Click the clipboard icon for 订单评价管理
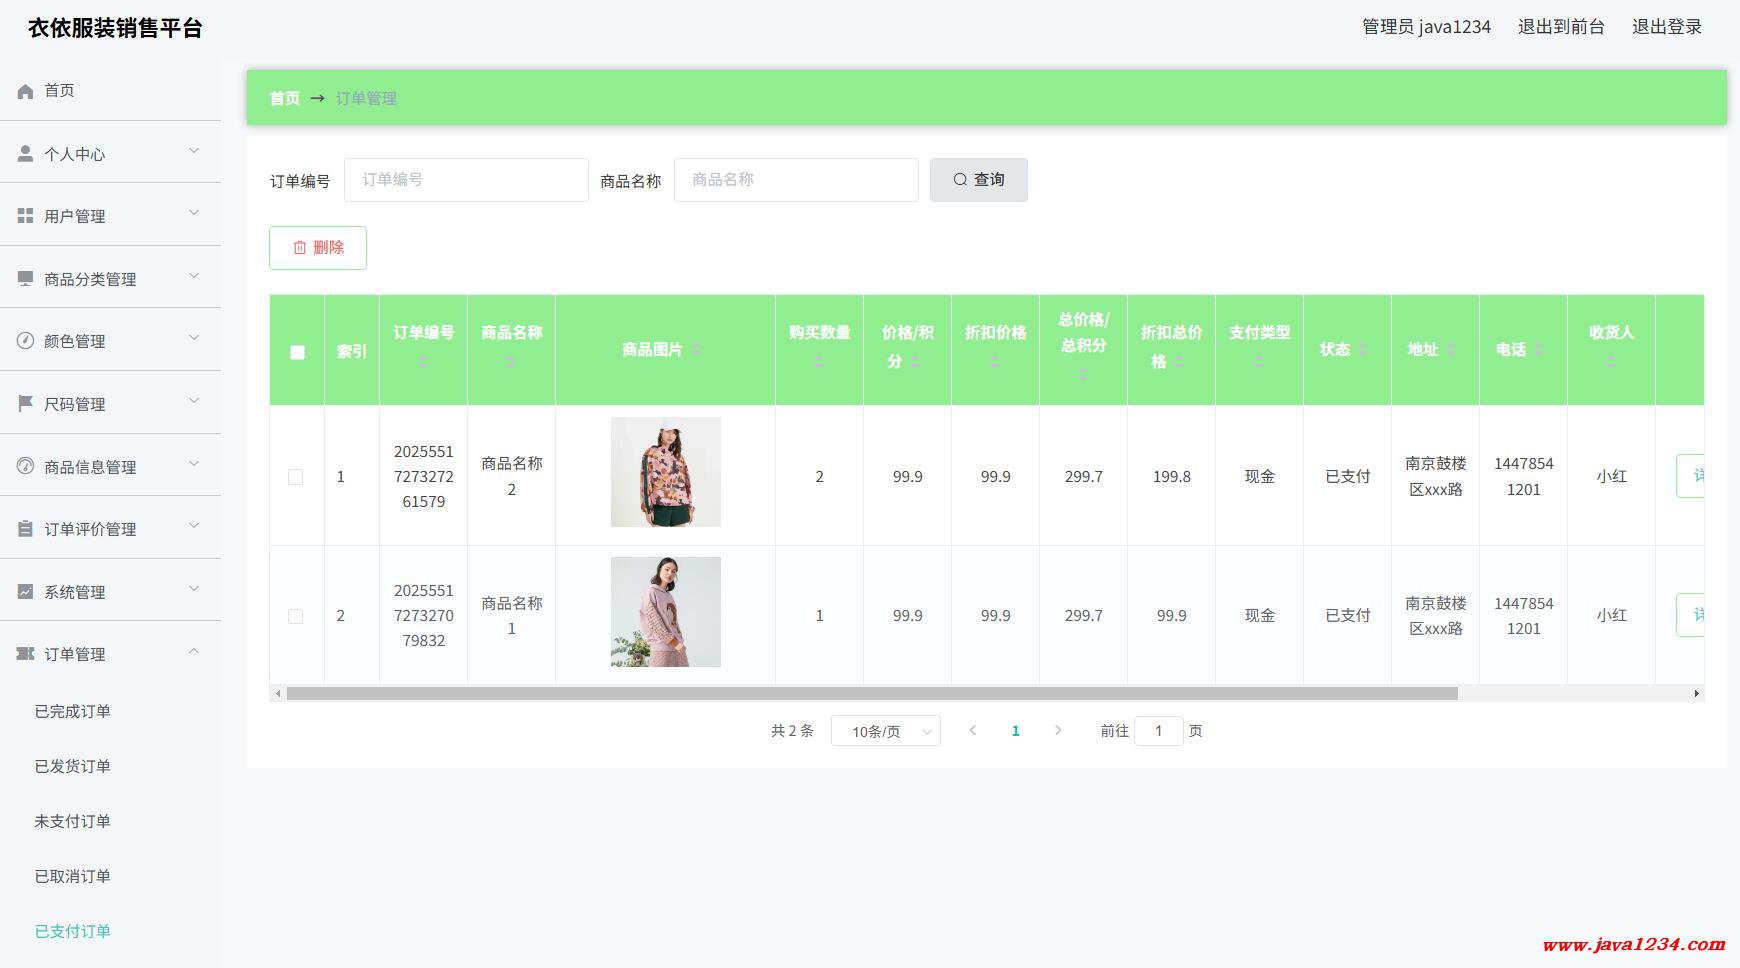 click(26, 529)
